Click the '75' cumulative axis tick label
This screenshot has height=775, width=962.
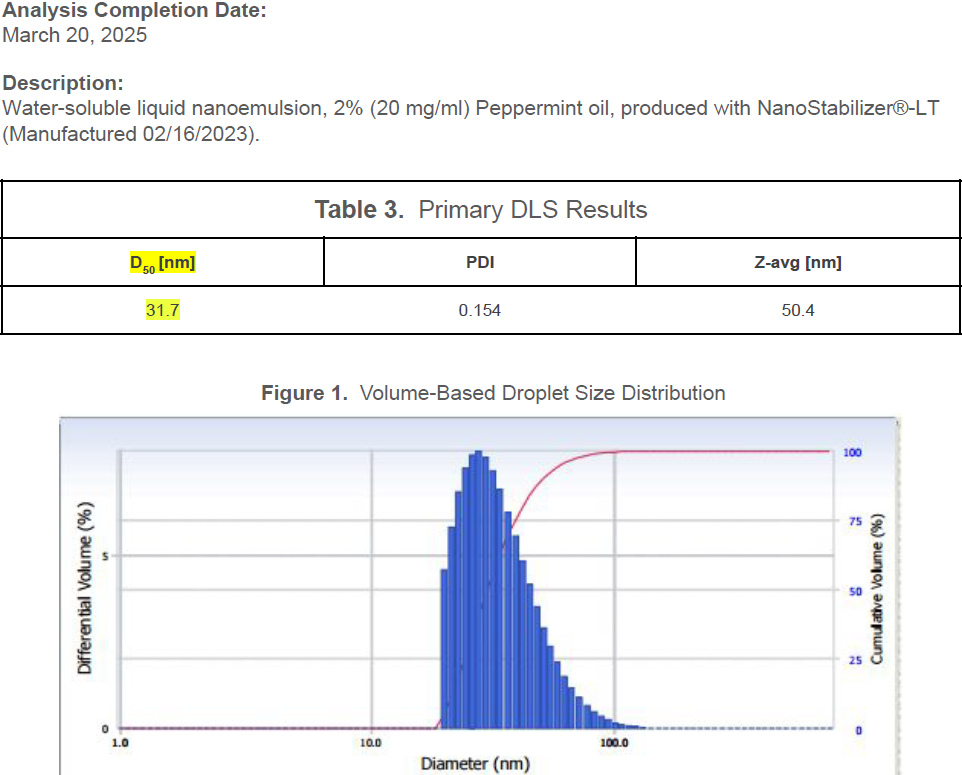[855, 522]
